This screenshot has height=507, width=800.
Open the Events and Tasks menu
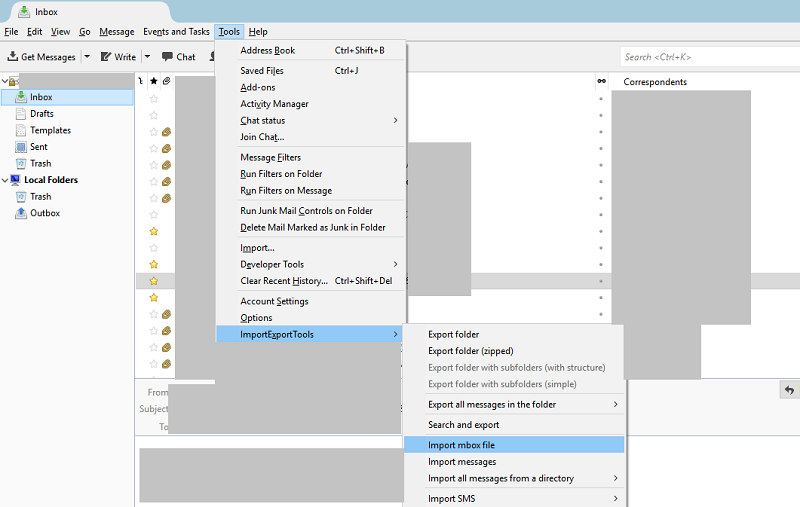coord(176,32)
